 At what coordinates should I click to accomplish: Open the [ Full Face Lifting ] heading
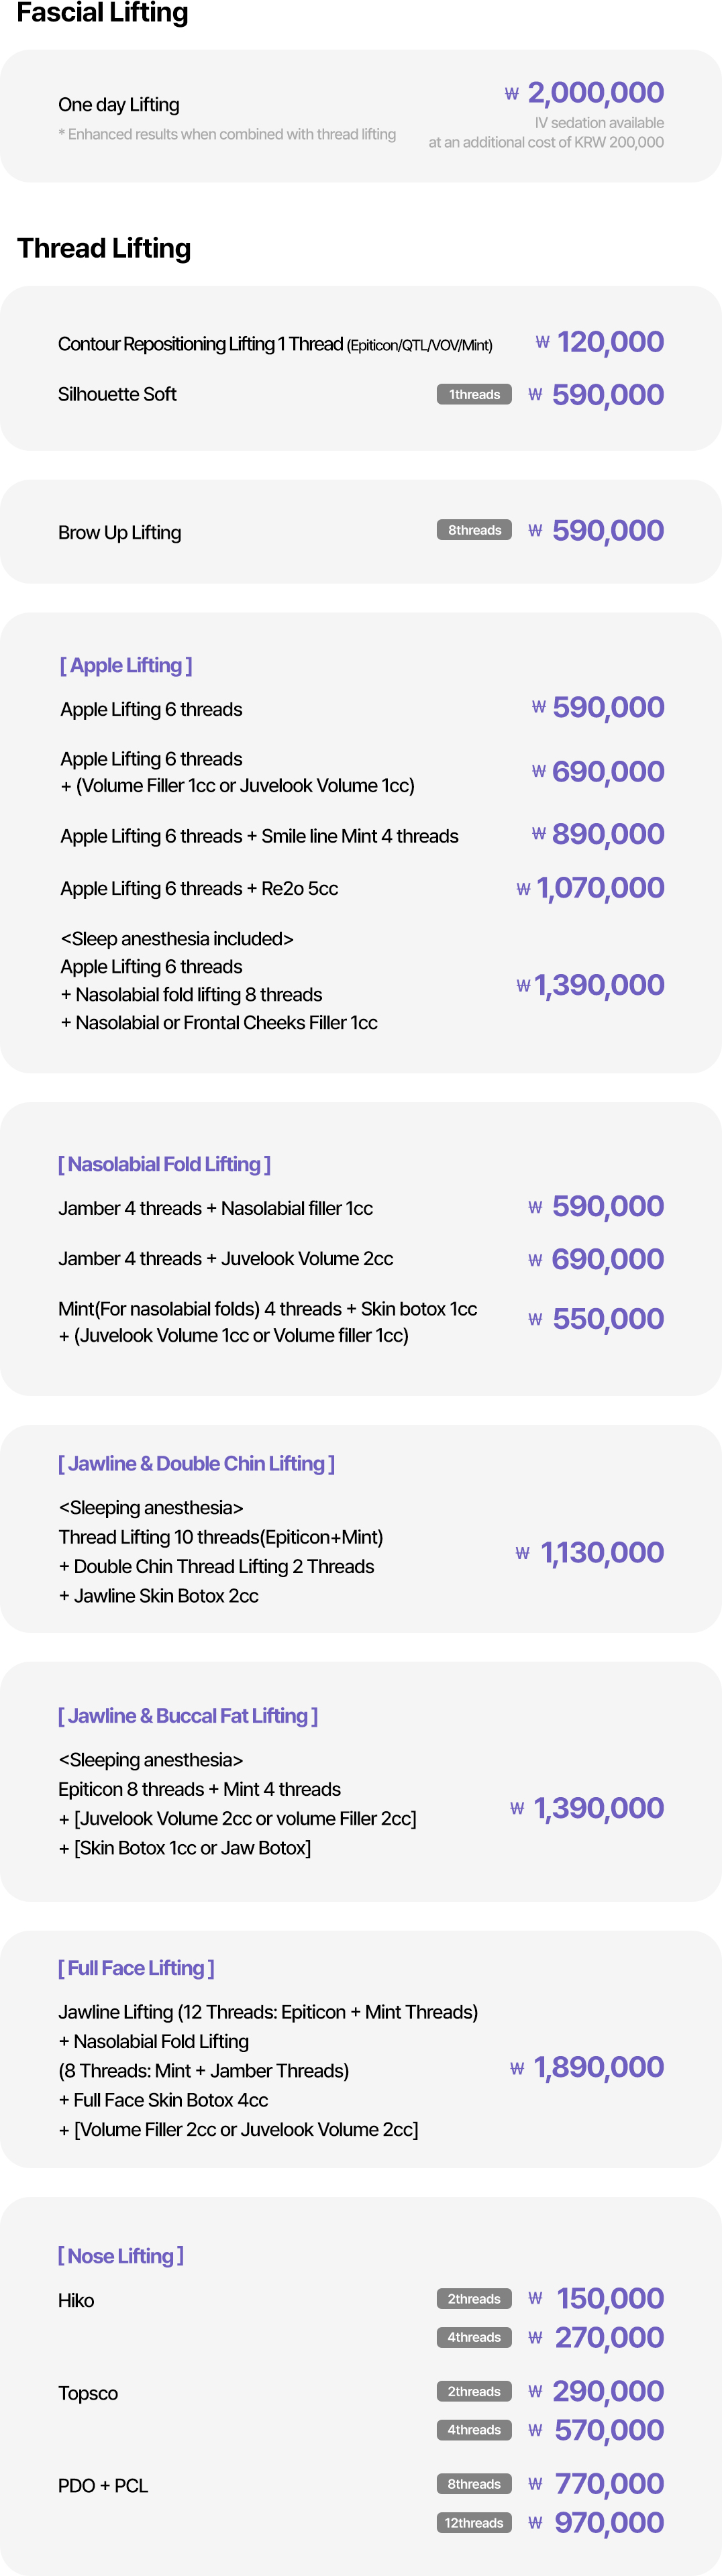[x=136, y=1967]
